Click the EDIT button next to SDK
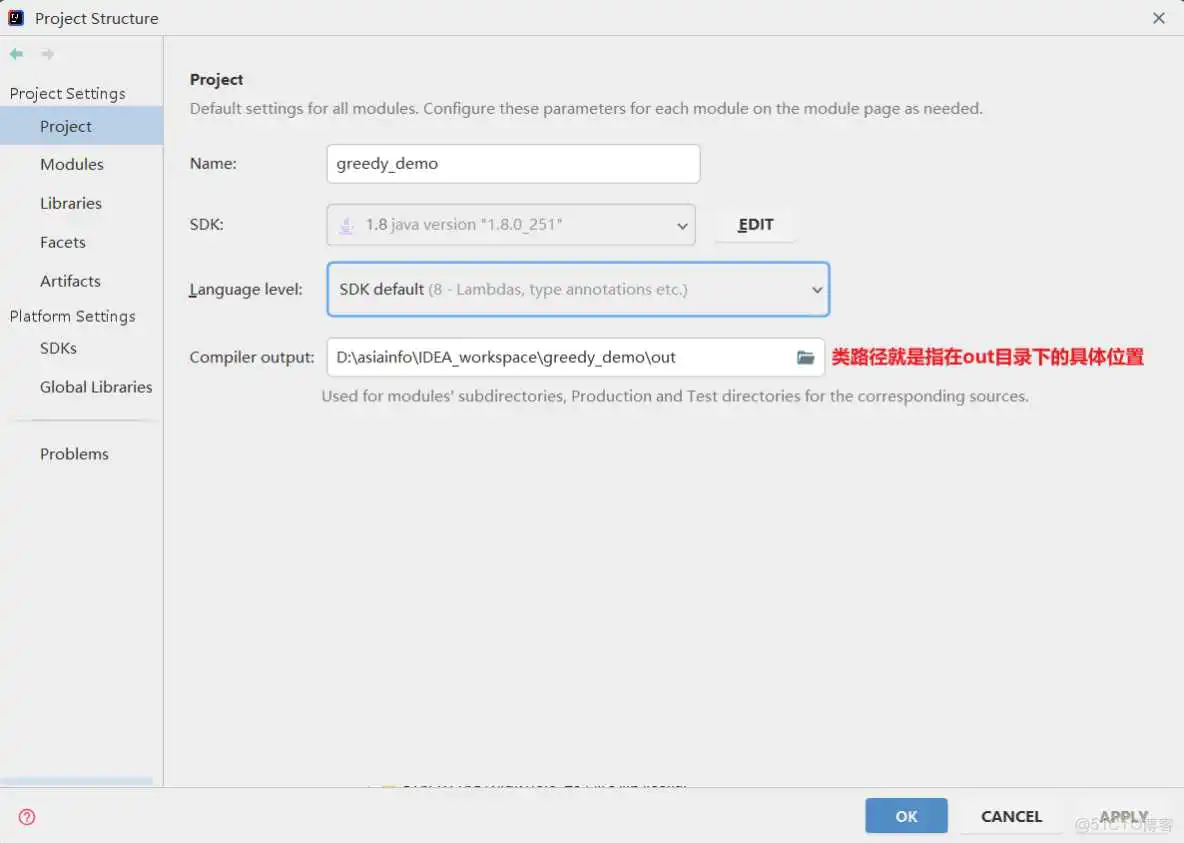 pyautogui.click(x=755, y=225)
